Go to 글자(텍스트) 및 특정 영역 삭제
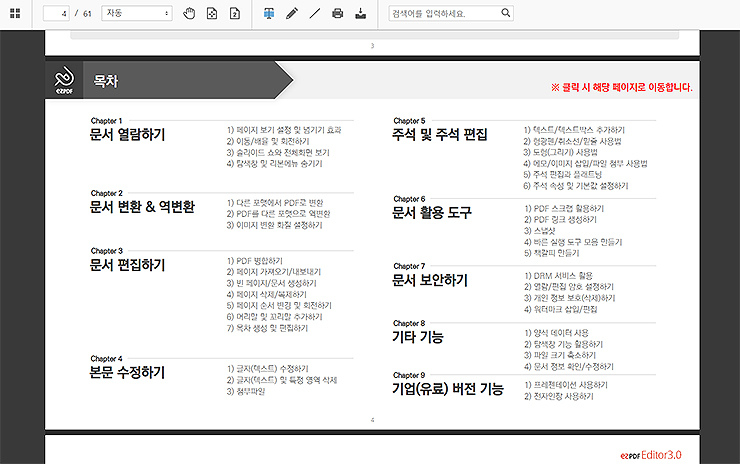Viewport: 740px width, 464px height. coord(282,380)
